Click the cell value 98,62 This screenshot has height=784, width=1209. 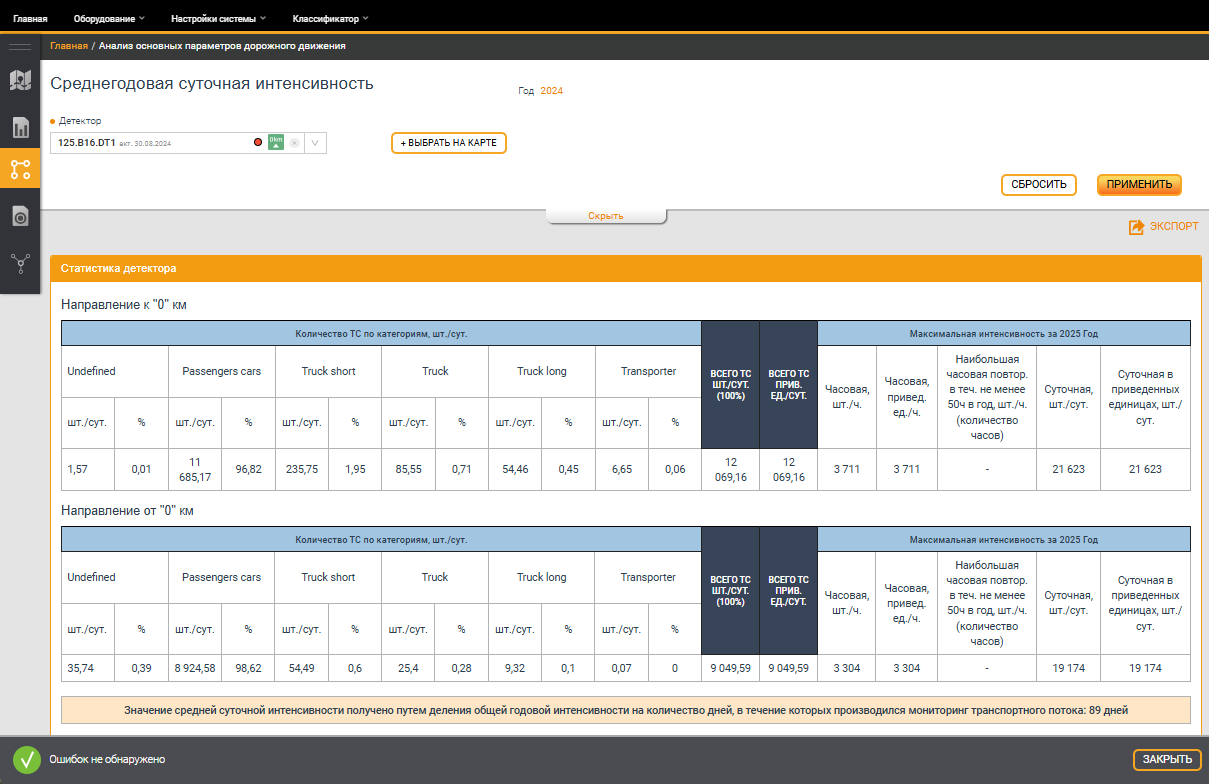(248, 668)
